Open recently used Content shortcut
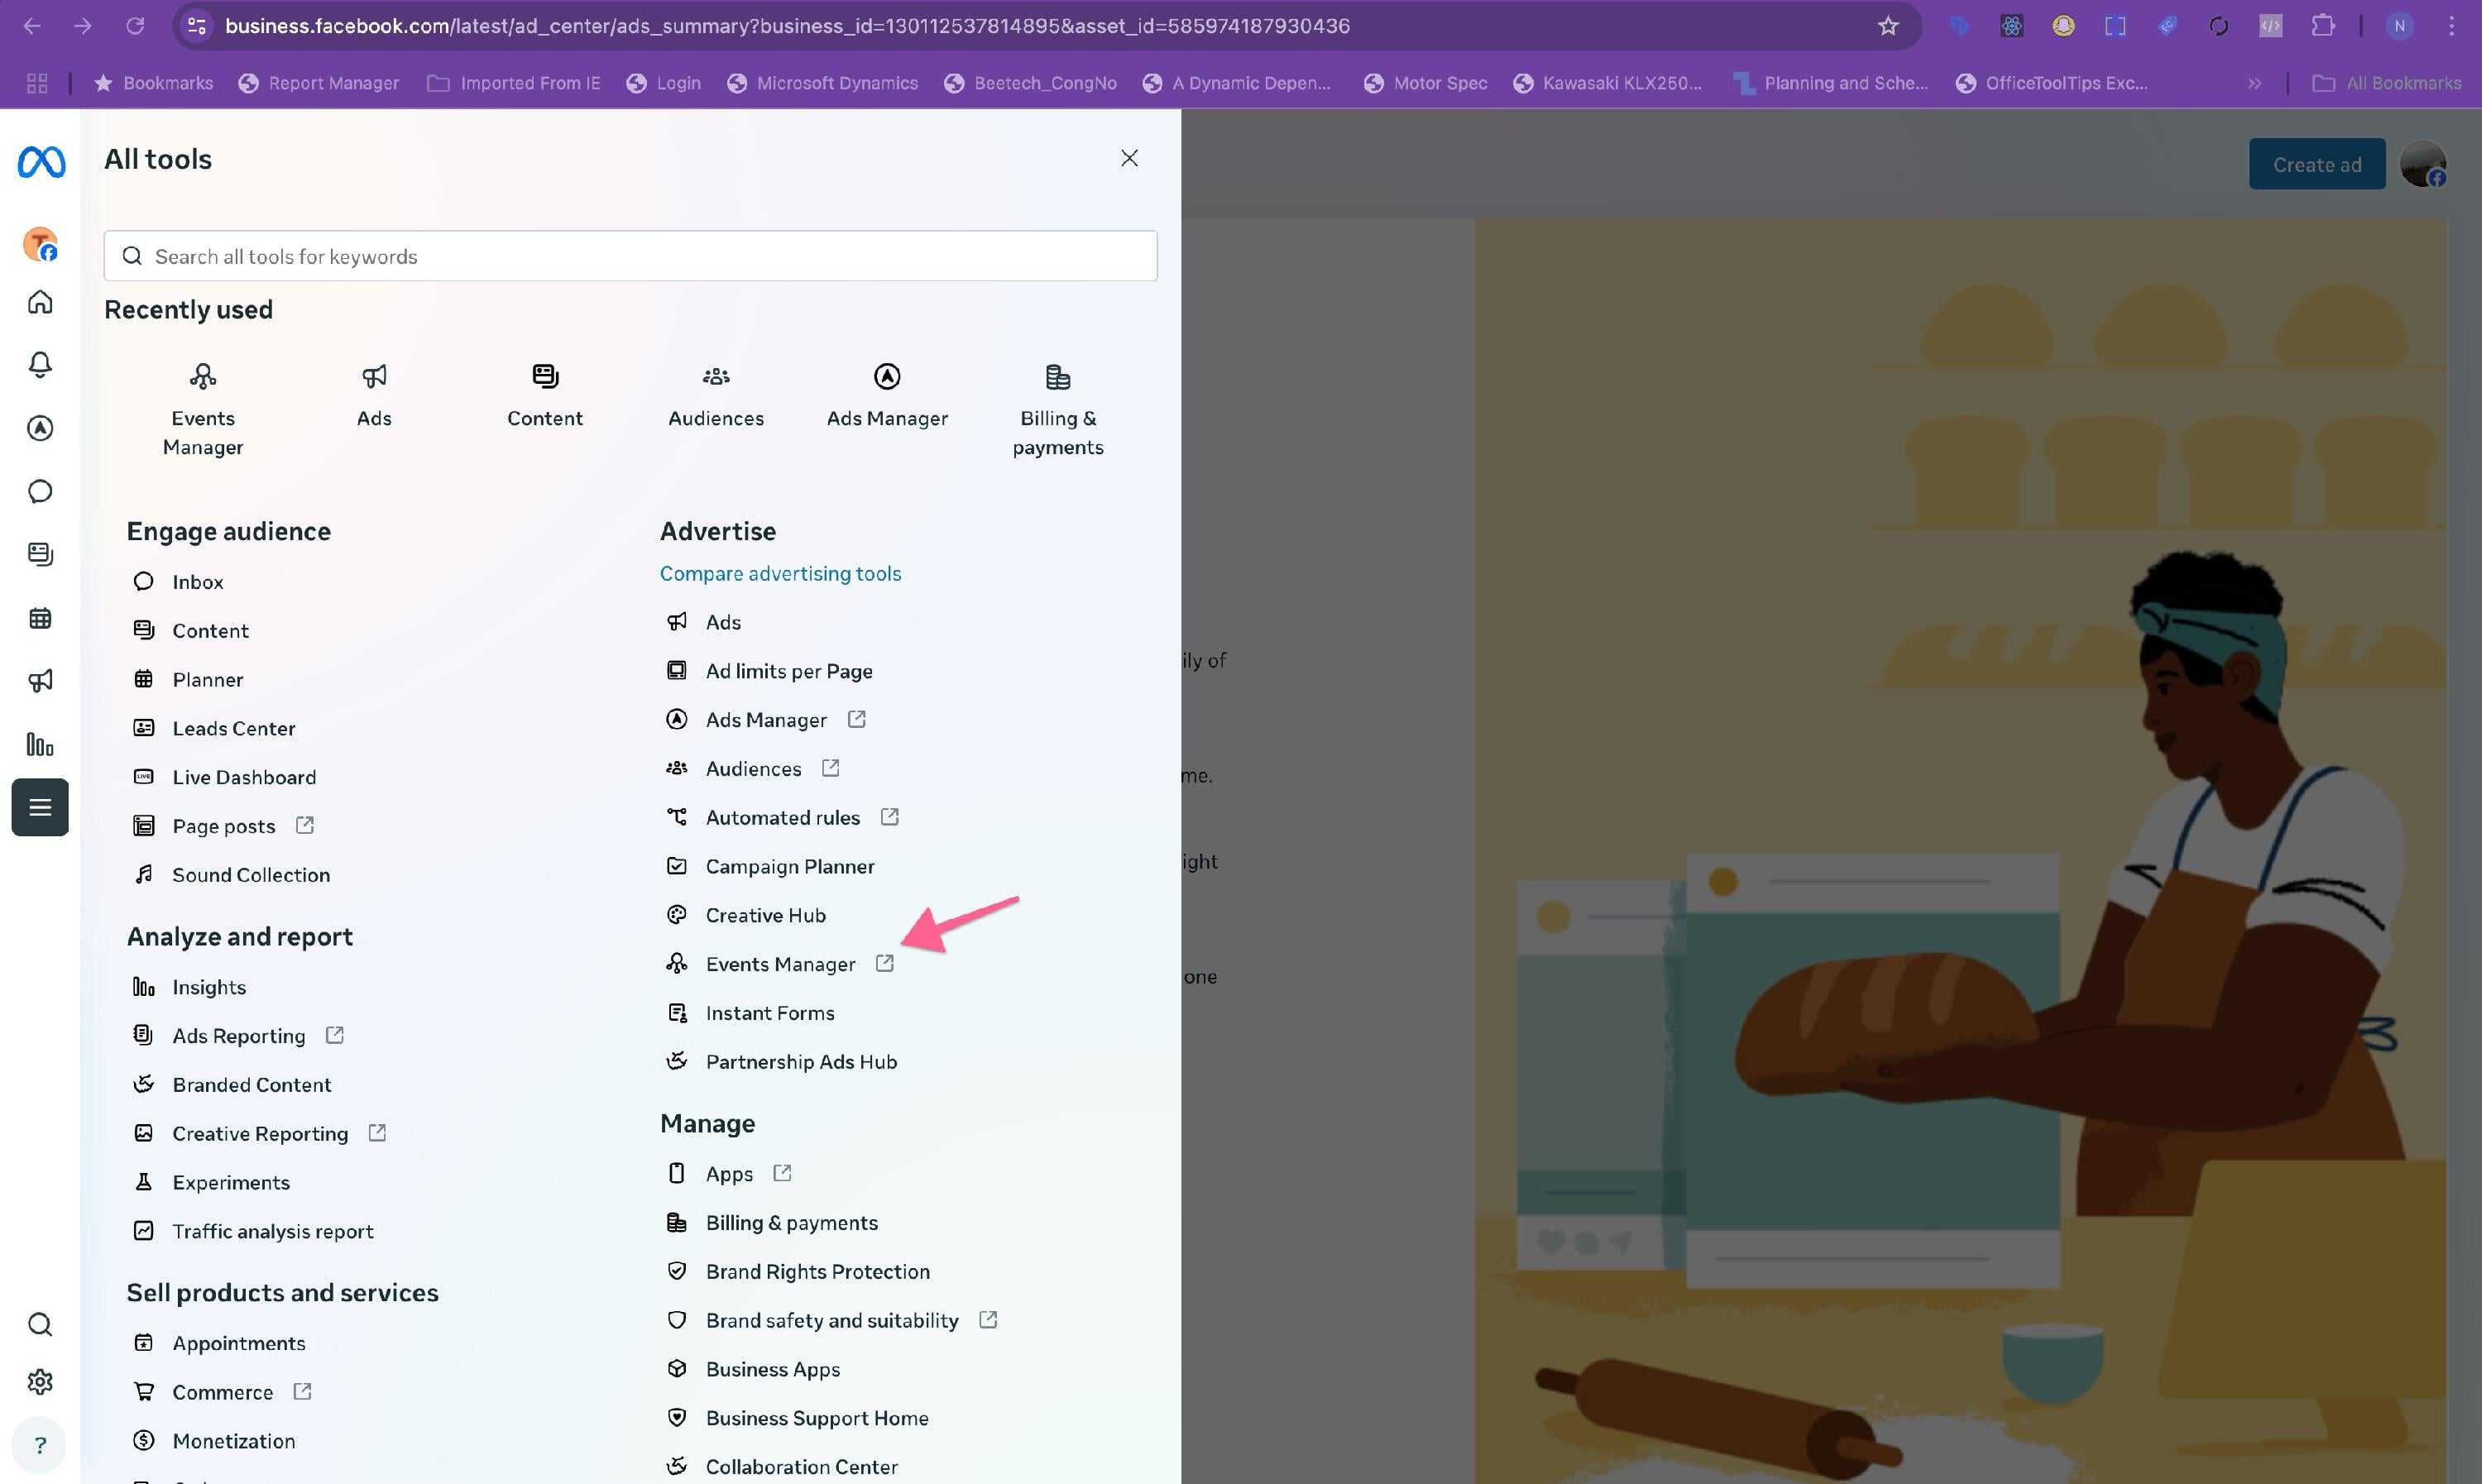2482x1484 pixels. click(545, 396)
